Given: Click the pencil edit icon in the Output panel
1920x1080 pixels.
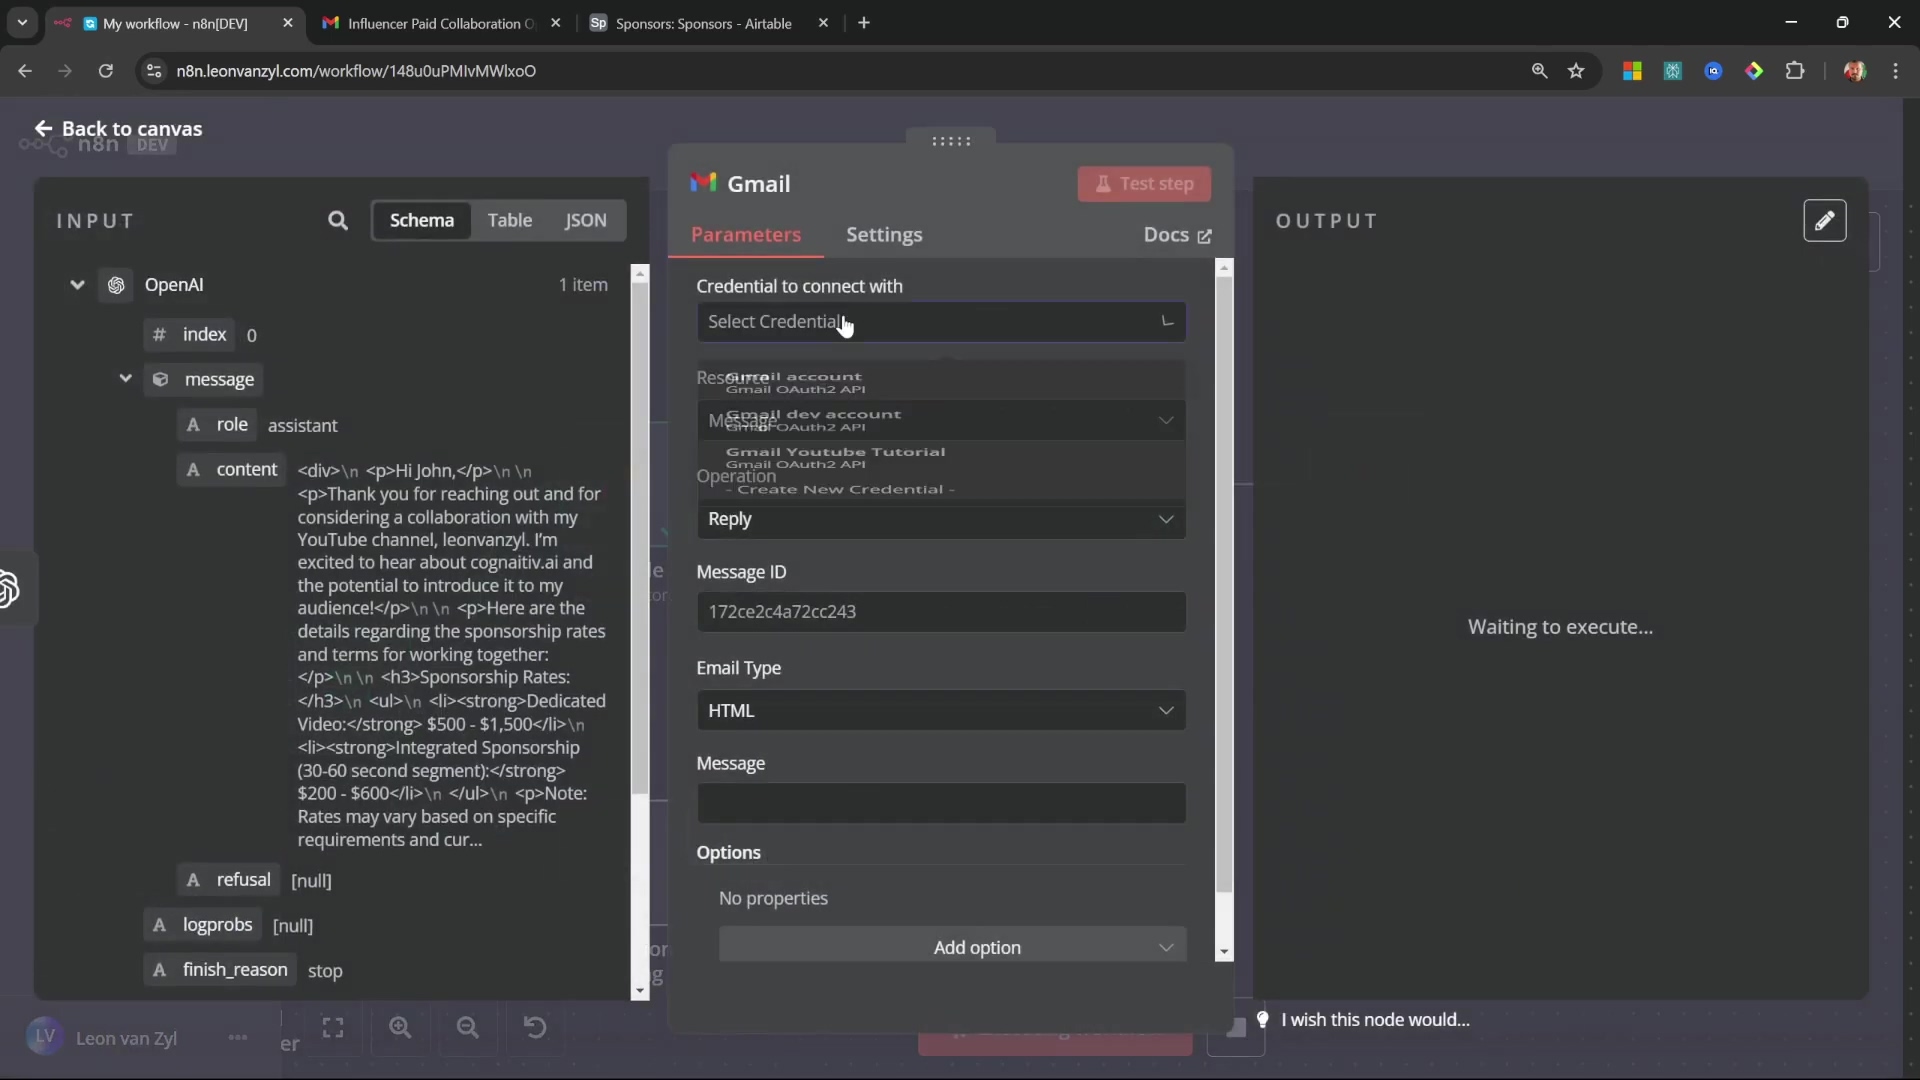Looking at the screenshot, I should tap(1824, 221).
